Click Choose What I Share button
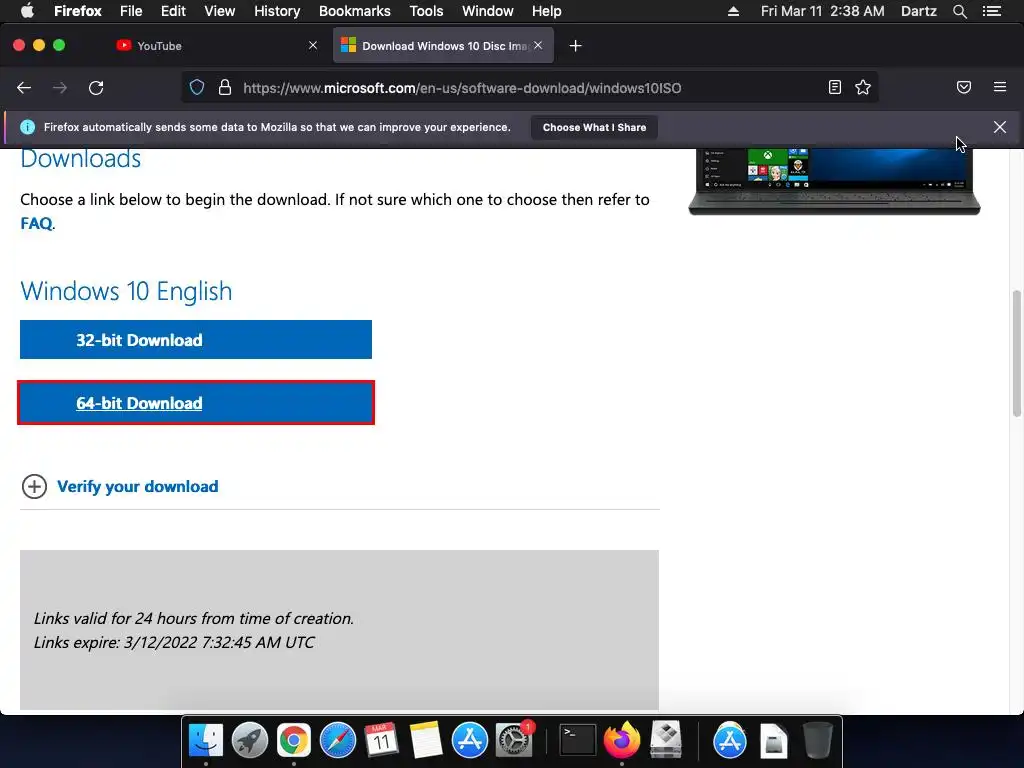This screenshot has height=768, width=1024. pos(594,127)
